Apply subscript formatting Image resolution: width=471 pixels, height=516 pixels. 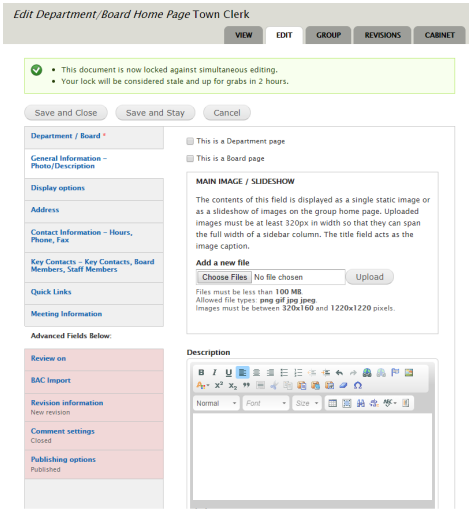(x=233, y=385)
